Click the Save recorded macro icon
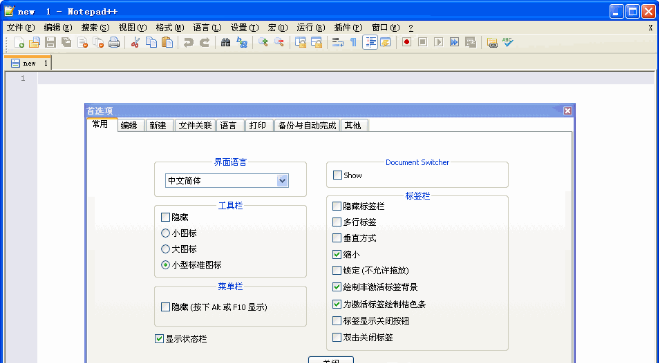Viewport: 659px width, 363px height. 471,42
